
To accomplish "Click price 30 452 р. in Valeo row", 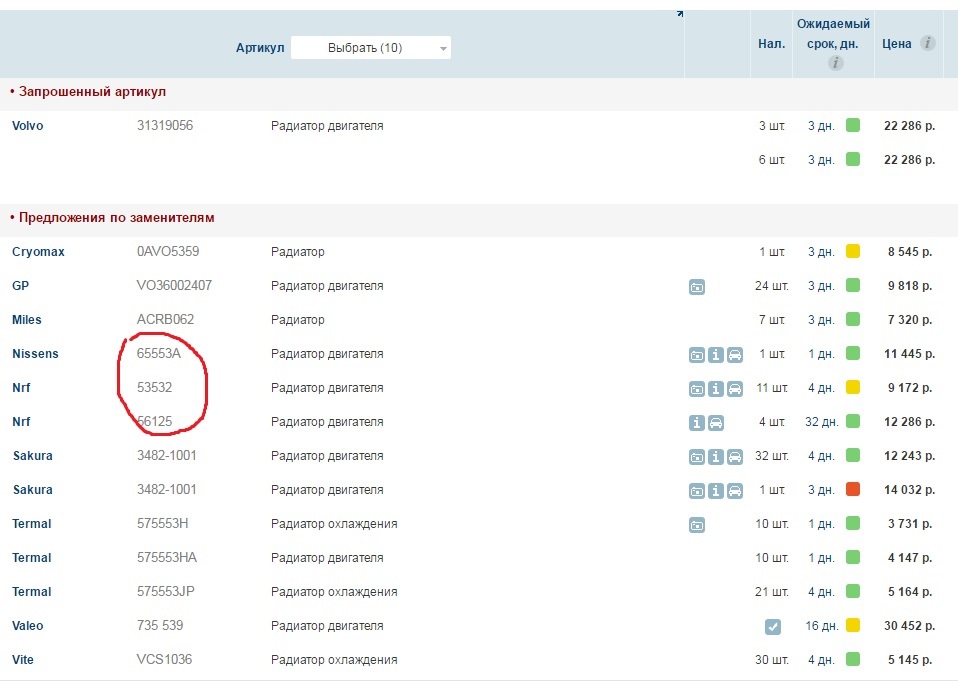I will pyautogui.click(x=909, y=625).
